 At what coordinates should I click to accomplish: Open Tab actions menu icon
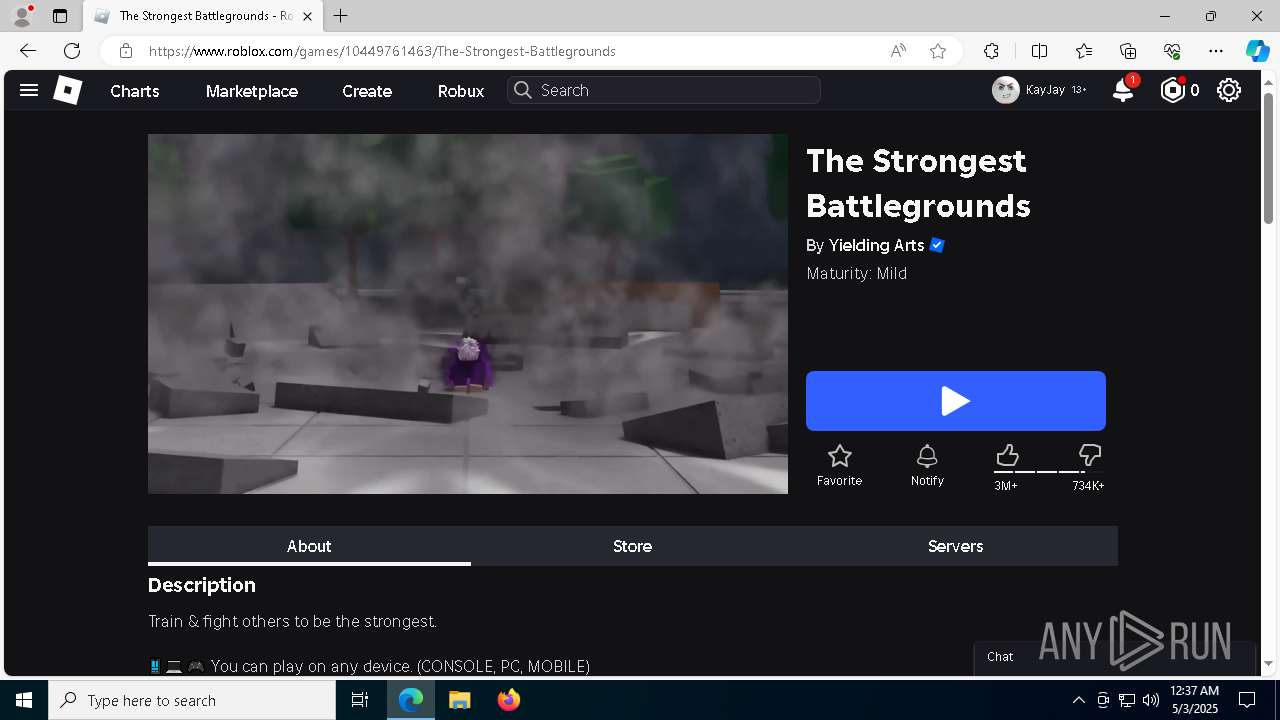[60, 16]
